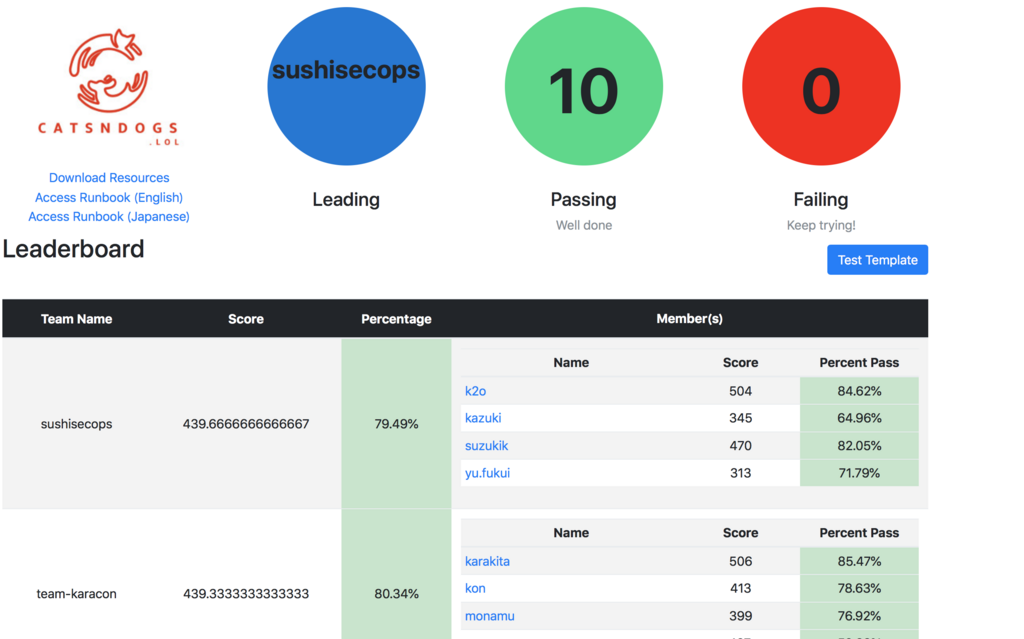
Task: Click the Leaderboard heading
Action: point(73,249)
